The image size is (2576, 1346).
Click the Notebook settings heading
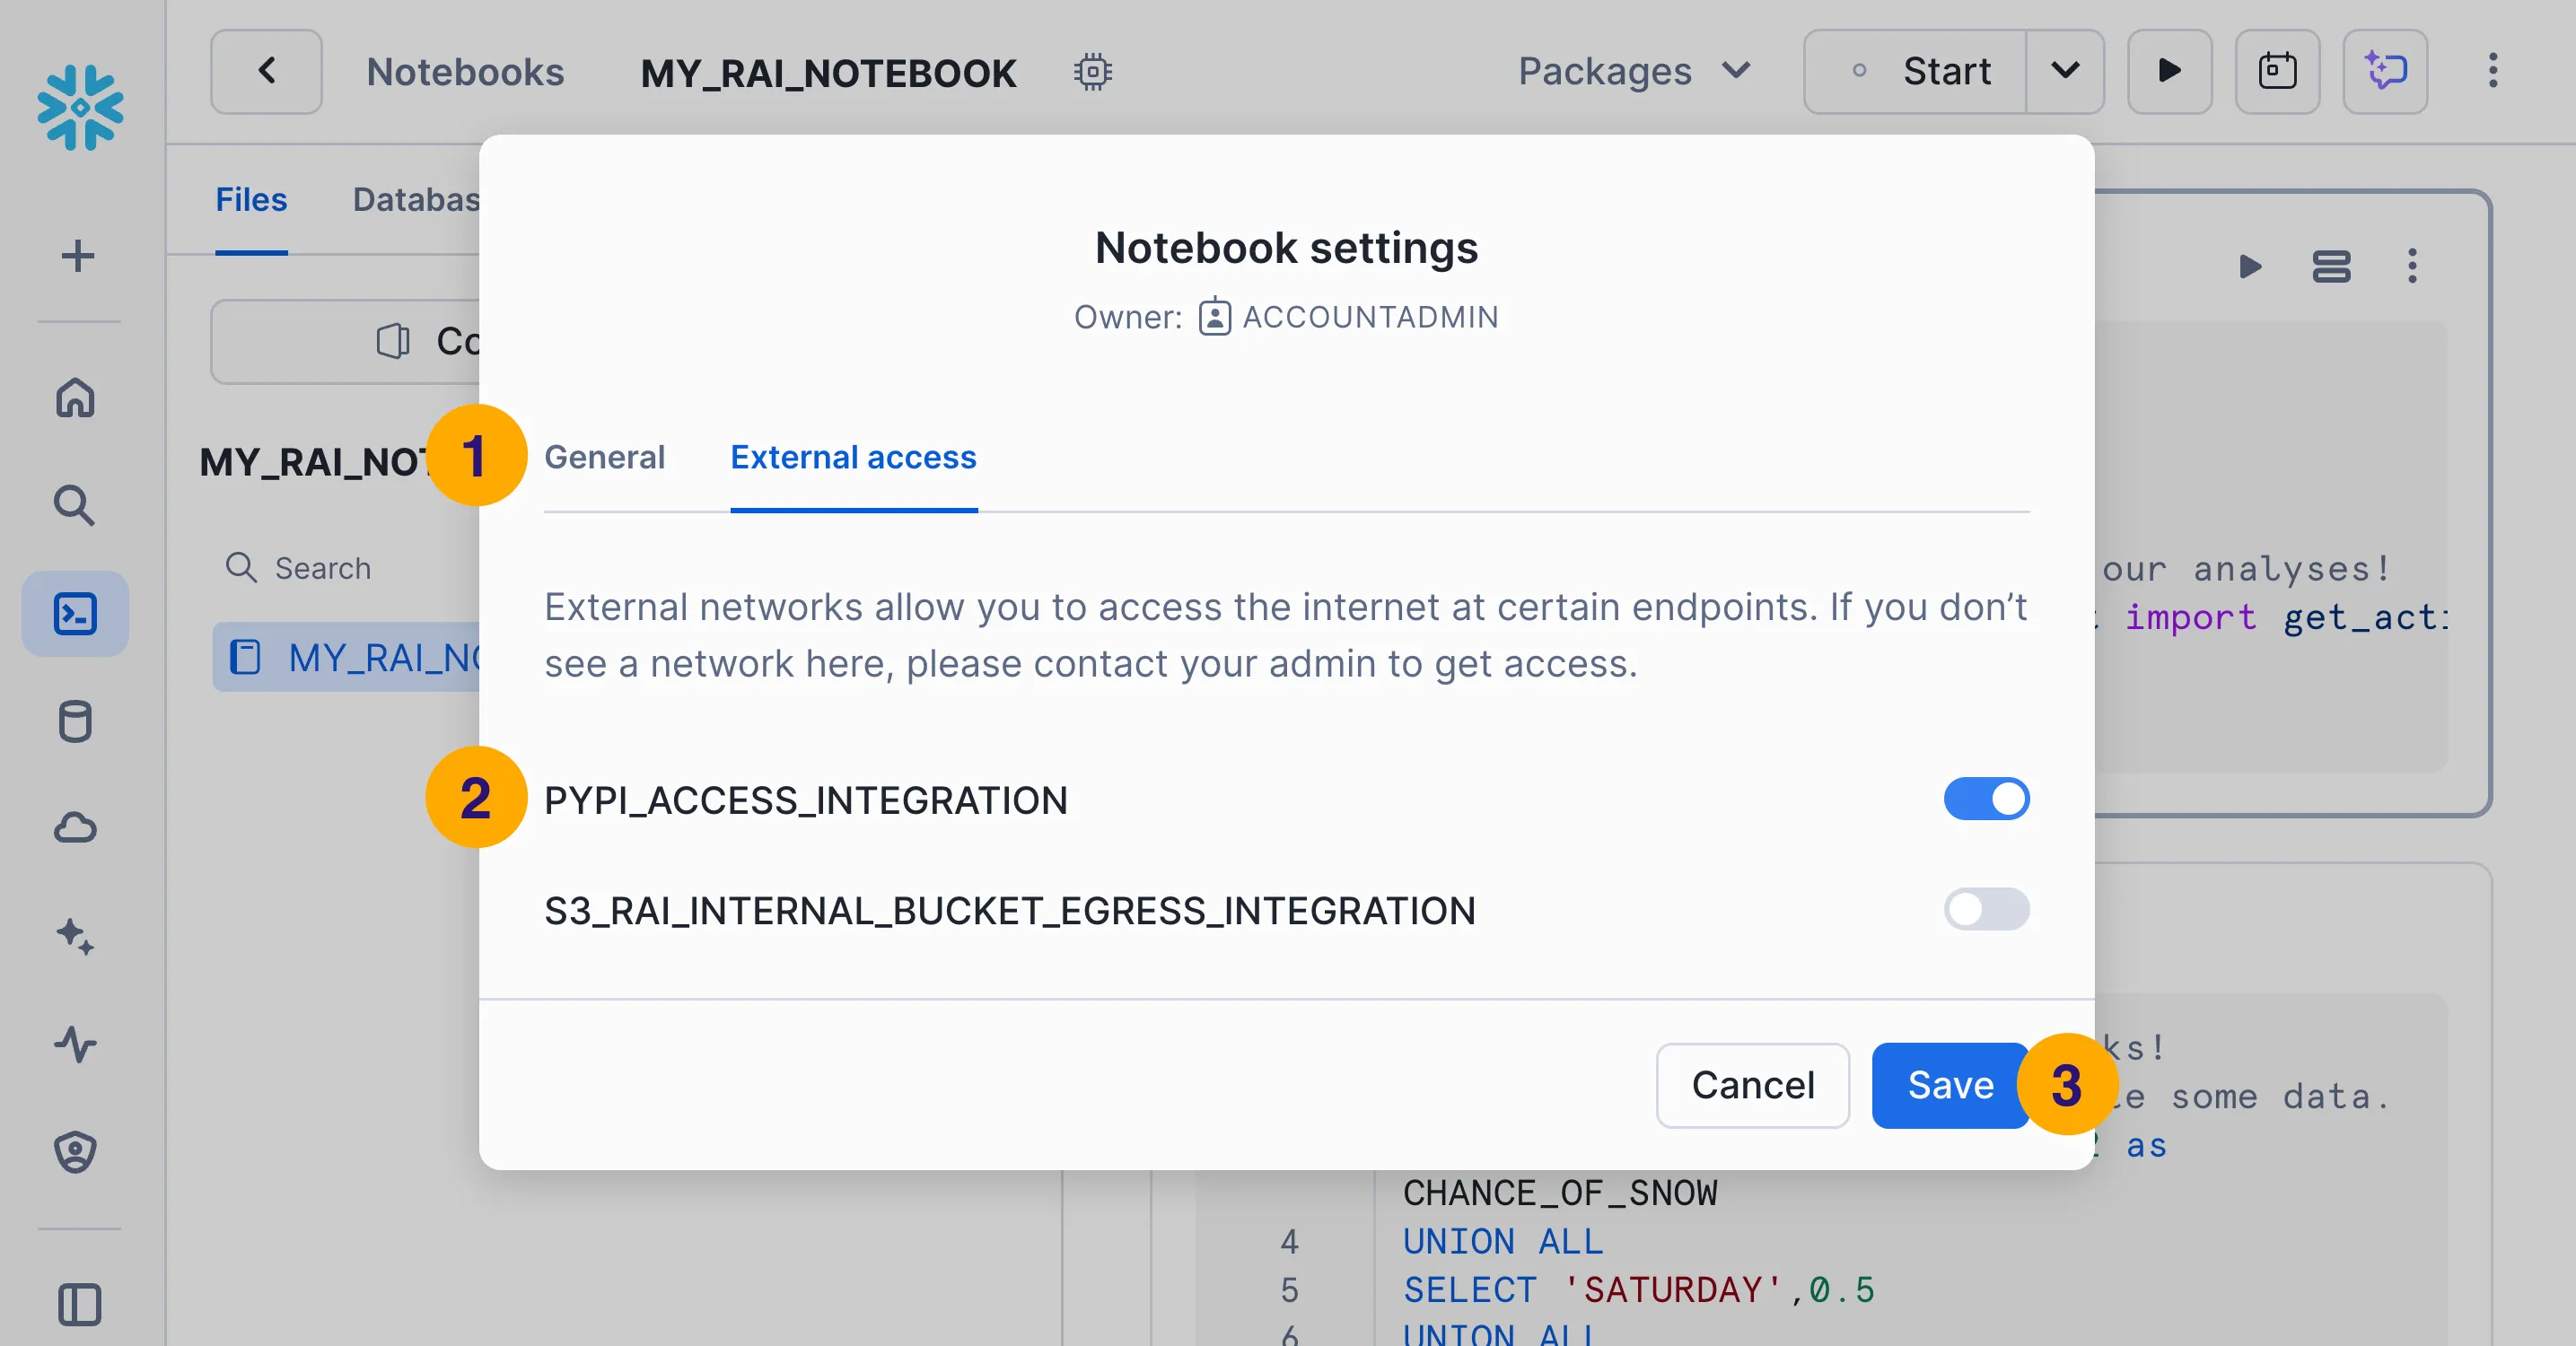point(1286,248)
